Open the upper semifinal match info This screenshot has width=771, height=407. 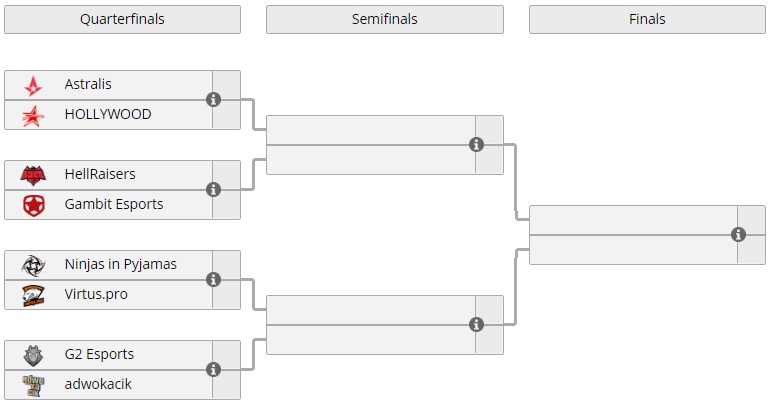[476, 145]
